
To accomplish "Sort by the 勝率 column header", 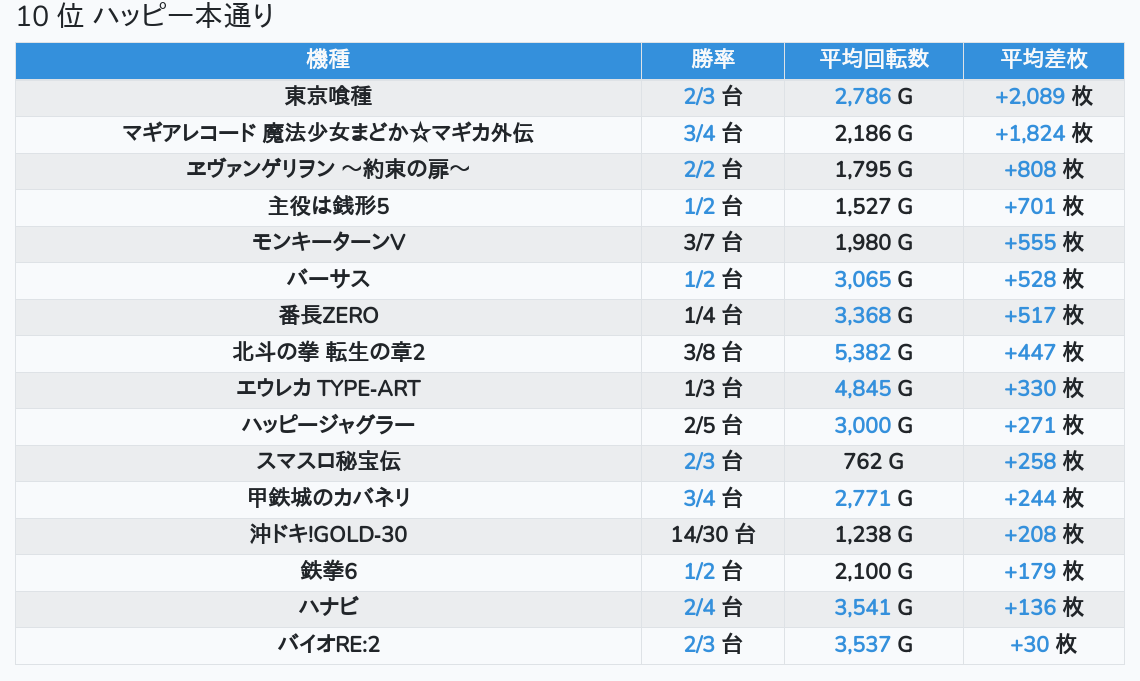I will point(712,59).
